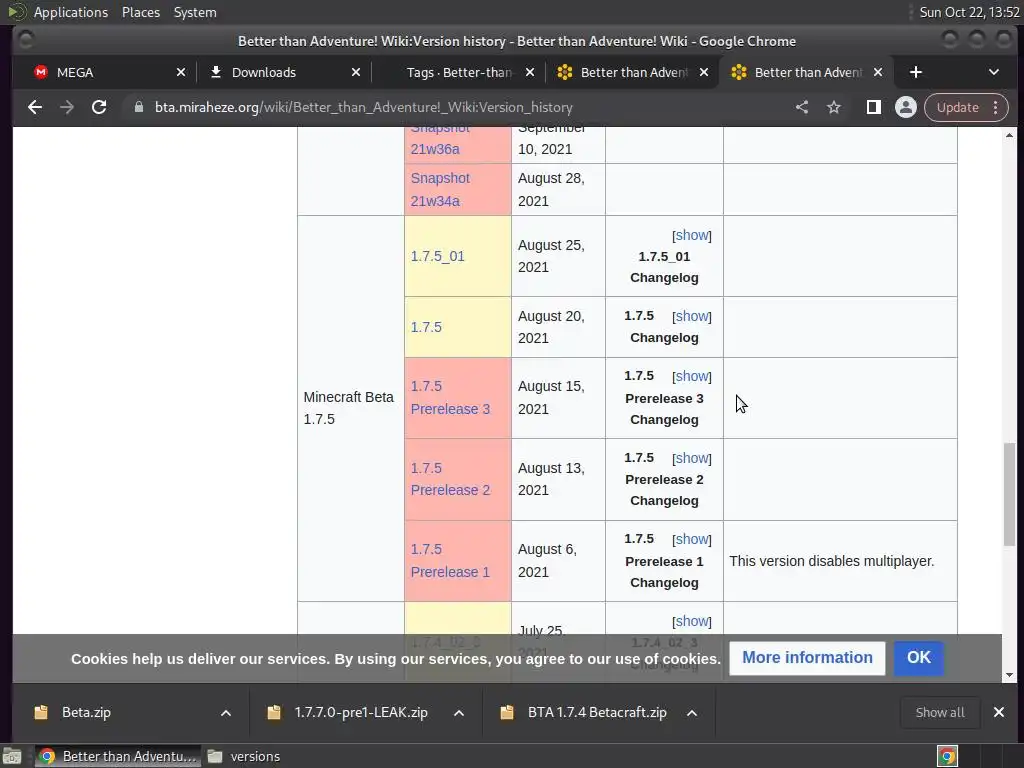Select the Better than Adventu... taskbar entry

[118, 756]
